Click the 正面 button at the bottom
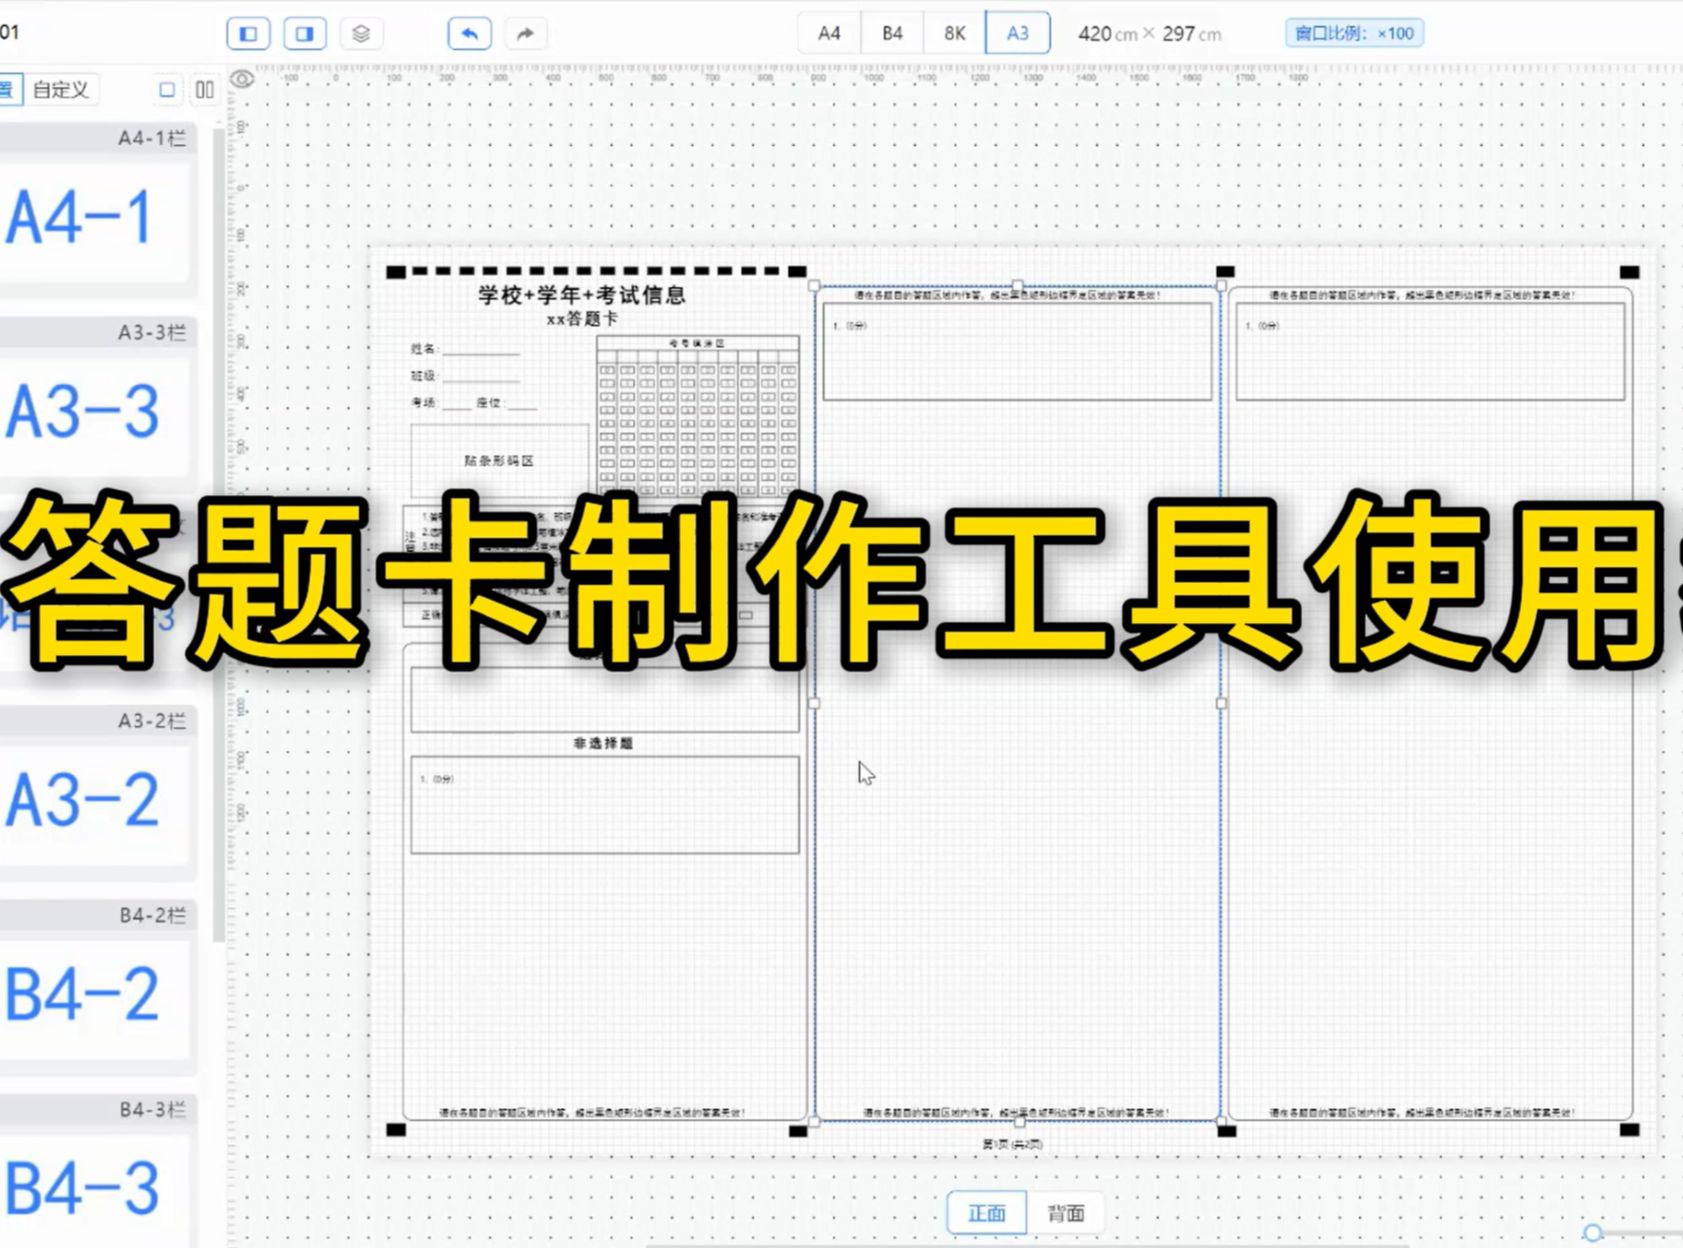This screenshot has height=1248, width=1683. click(986, 1213)
